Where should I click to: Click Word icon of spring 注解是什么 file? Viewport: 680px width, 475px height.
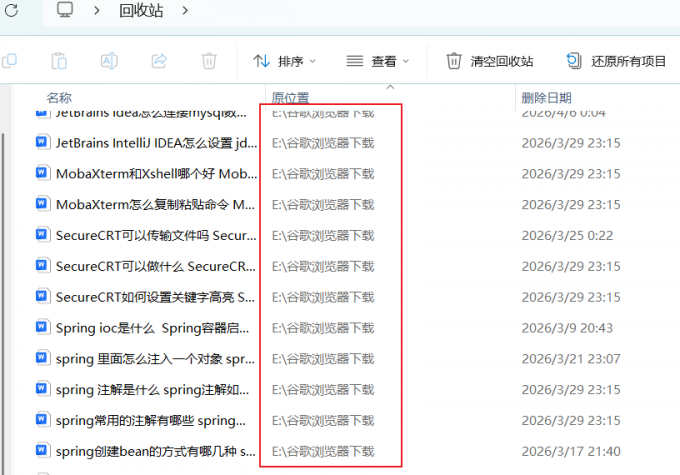pos(42,389)
